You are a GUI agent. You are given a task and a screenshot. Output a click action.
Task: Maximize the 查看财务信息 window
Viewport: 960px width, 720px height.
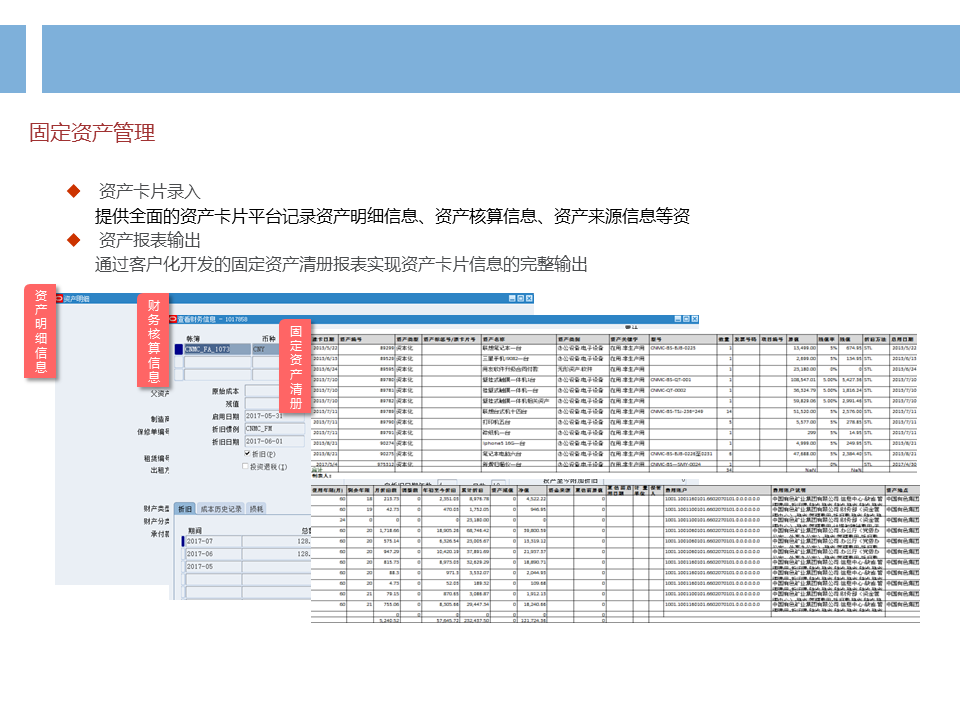click(686, 319)
